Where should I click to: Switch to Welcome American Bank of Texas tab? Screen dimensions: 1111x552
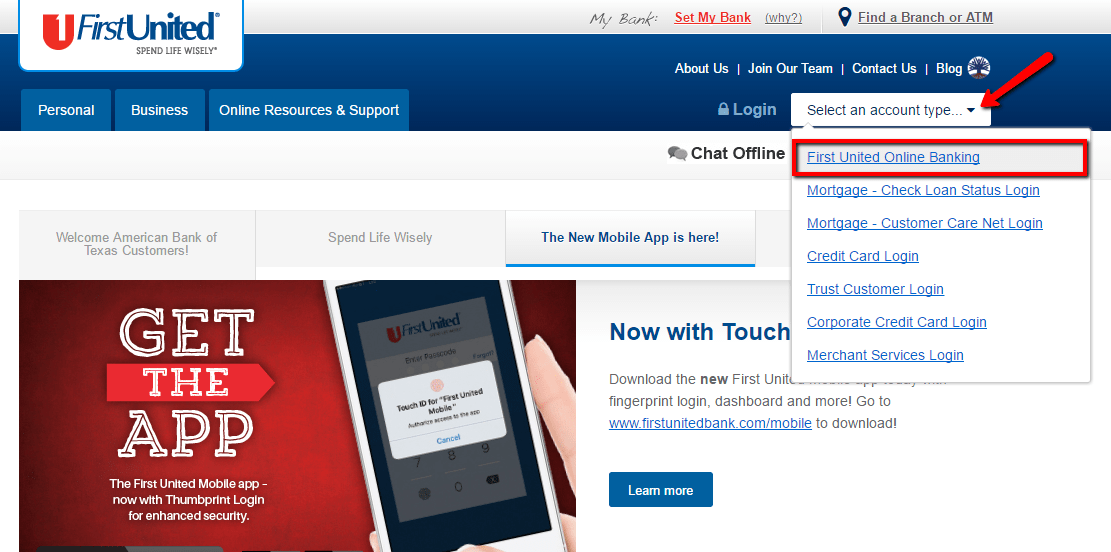[x=137, y=244]
